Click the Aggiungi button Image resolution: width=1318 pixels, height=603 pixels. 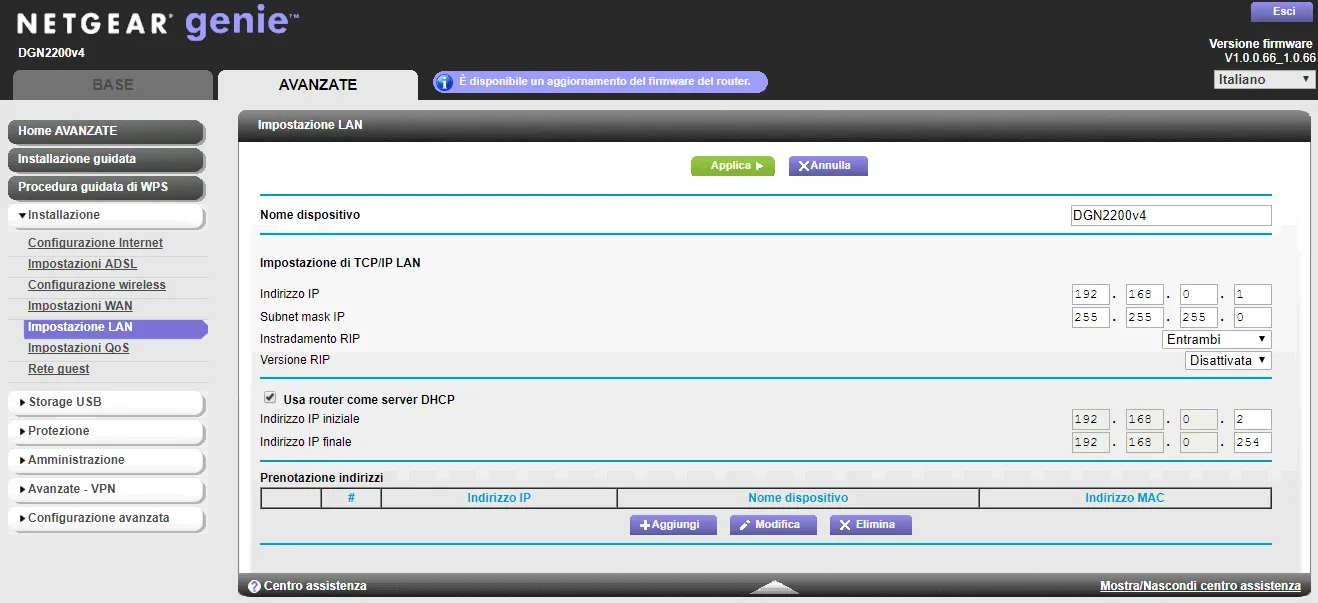tap(672, 525)
